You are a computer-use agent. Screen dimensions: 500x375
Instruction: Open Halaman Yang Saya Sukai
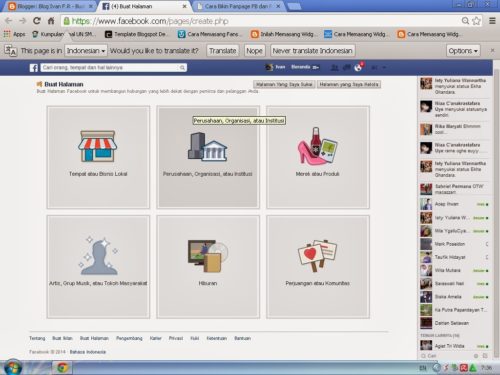284,85
